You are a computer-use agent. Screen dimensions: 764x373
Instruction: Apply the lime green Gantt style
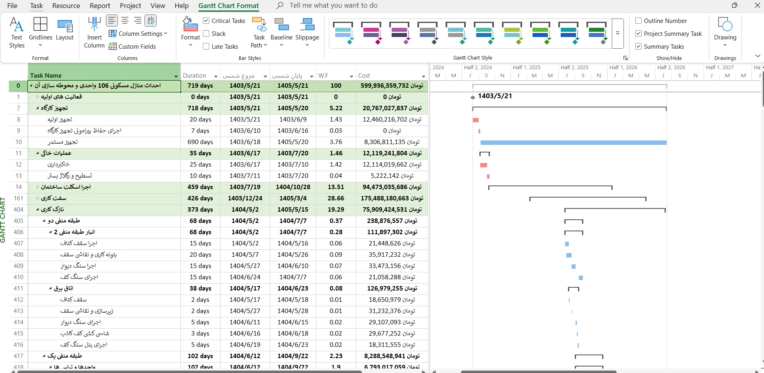(x=512, y=33)
